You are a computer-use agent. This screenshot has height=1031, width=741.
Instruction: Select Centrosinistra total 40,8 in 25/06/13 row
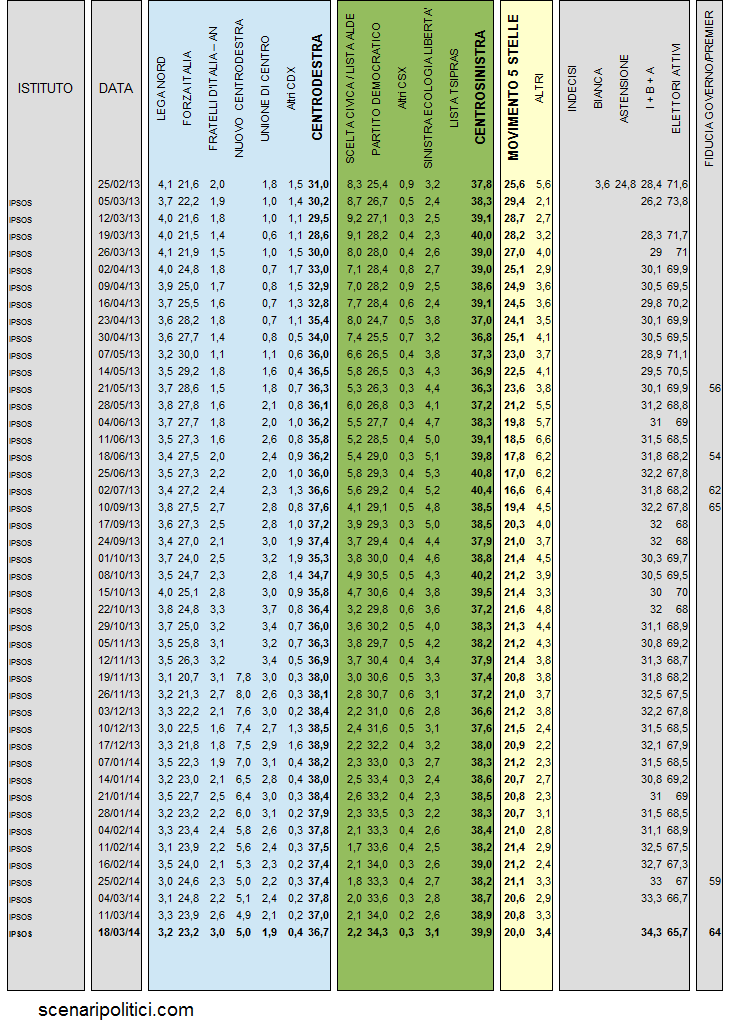(481, 474)
